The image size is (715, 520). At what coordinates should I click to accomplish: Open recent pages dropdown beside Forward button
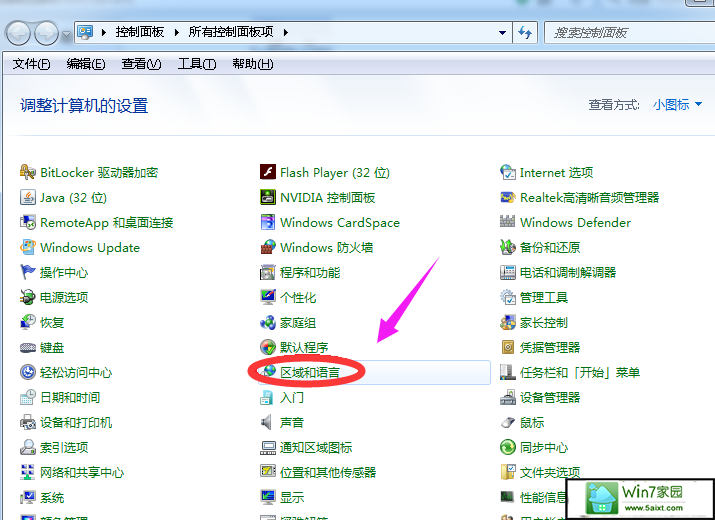point(67,34)
